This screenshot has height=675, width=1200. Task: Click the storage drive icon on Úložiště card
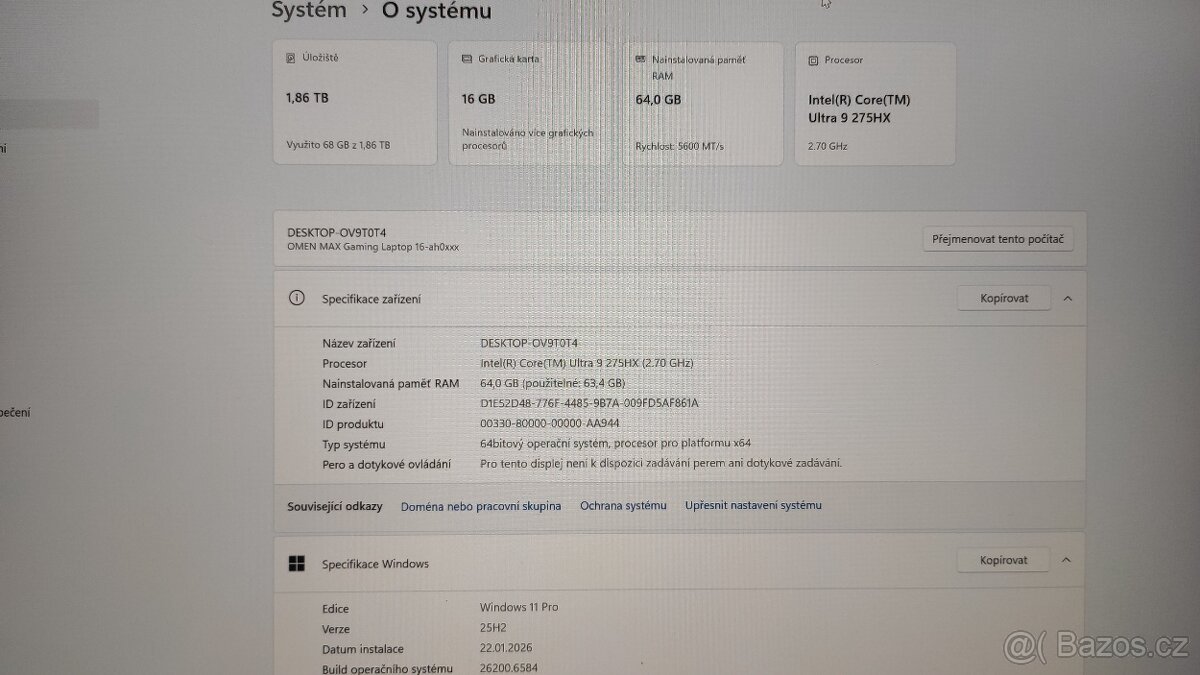(290, 57)
